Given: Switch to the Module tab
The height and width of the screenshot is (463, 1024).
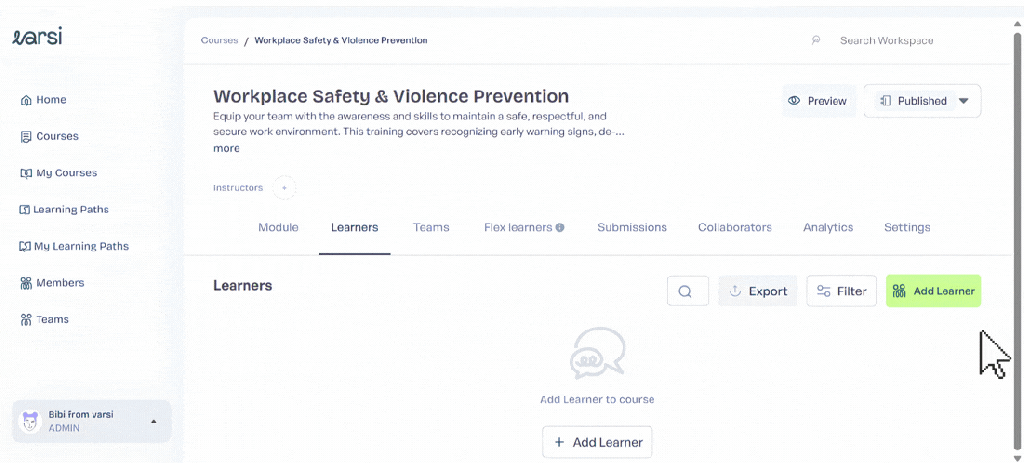Looking at the screenshot, I should (x=278, y=227).
